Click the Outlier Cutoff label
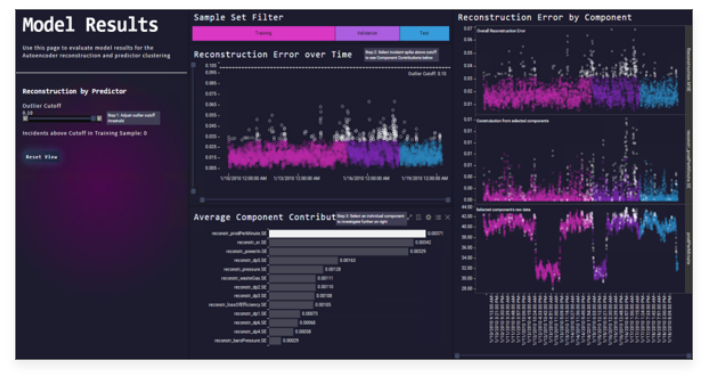Image resolution: width=708 pixels, height=381 pixels. tap(42, 106)
